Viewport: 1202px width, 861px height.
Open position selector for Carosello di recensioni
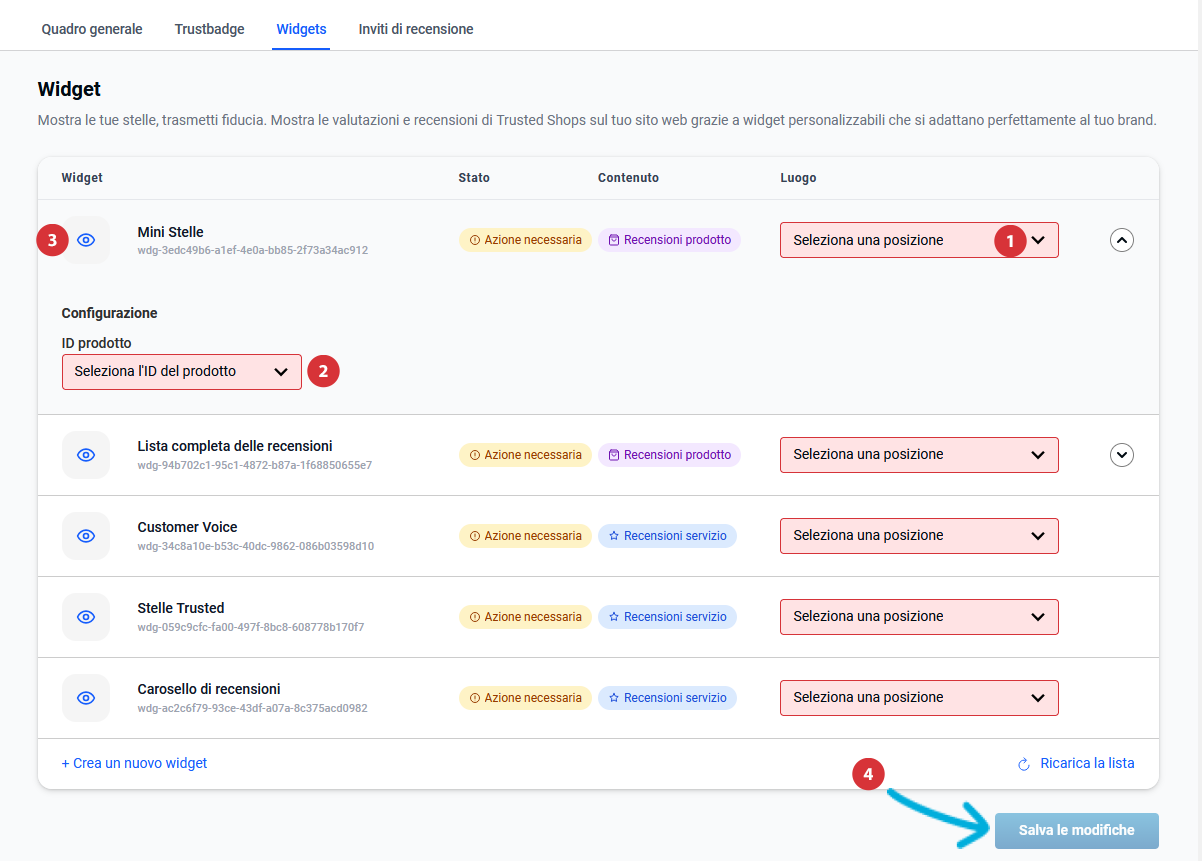click(x=918, y=698)
